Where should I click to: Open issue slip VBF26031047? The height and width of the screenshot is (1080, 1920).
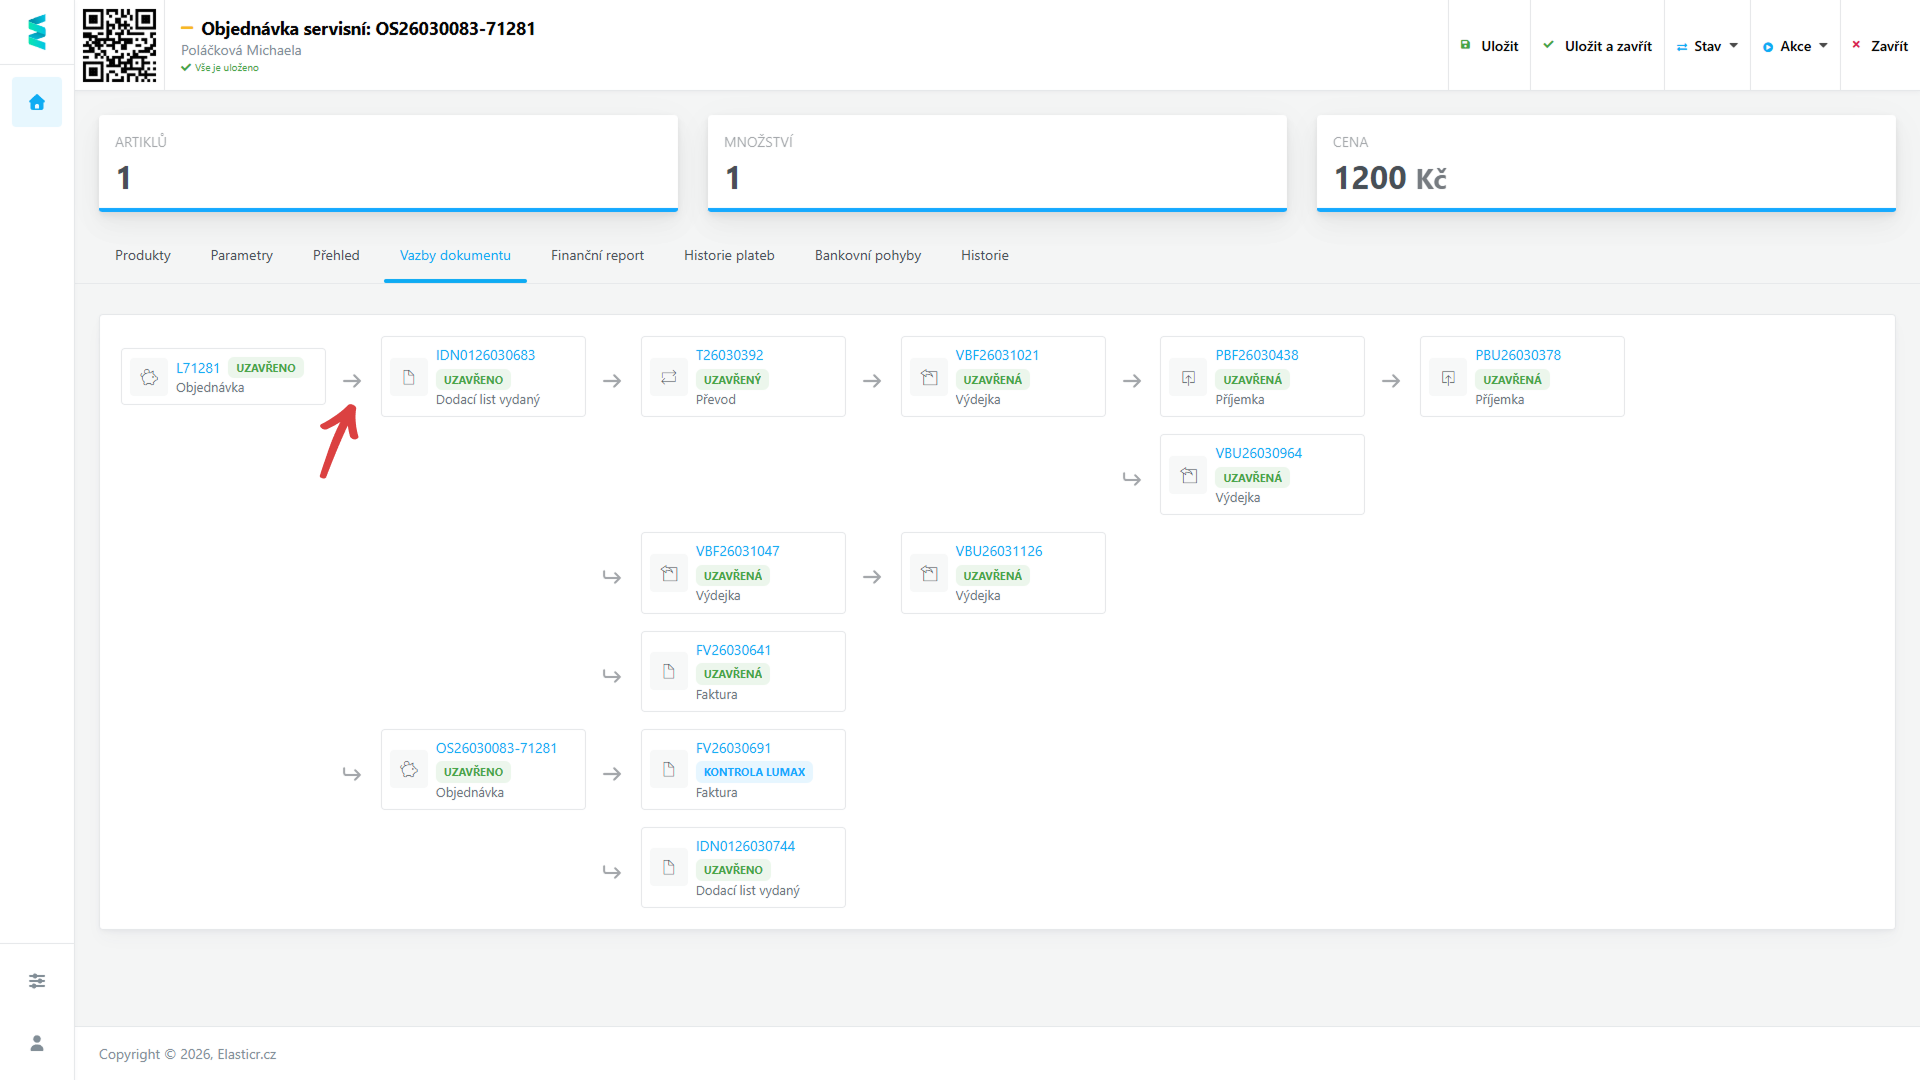(x=737, y=551)
